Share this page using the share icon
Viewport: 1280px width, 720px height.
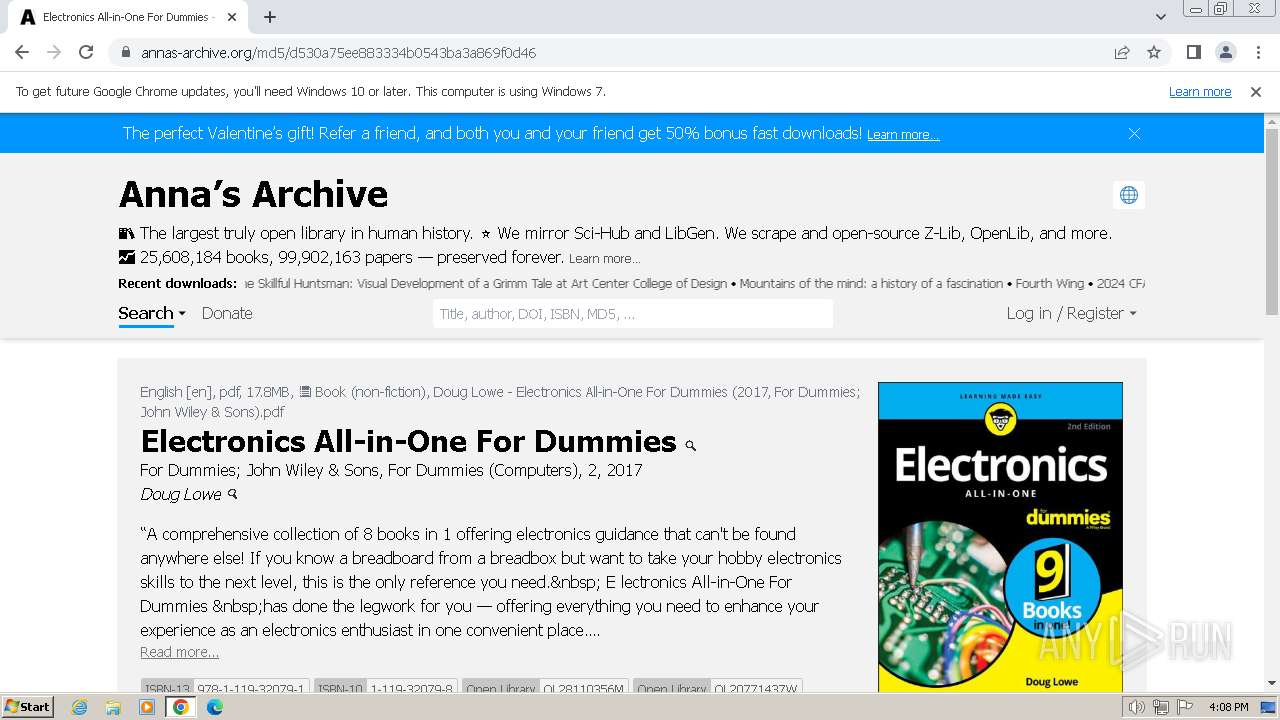pyautogui.click(x=1122, y=52)
